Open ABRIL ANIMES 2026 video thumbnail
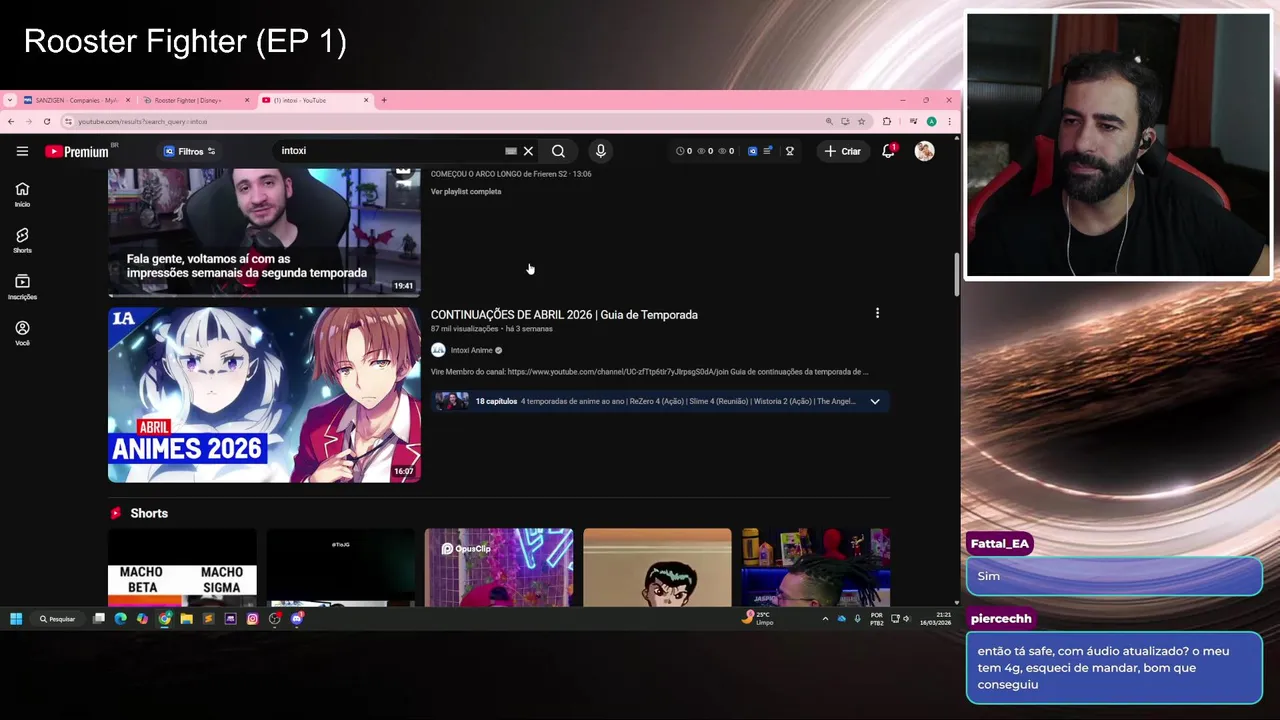The image size is (1280, 720). pyautogui.click(x=264, y=395)
